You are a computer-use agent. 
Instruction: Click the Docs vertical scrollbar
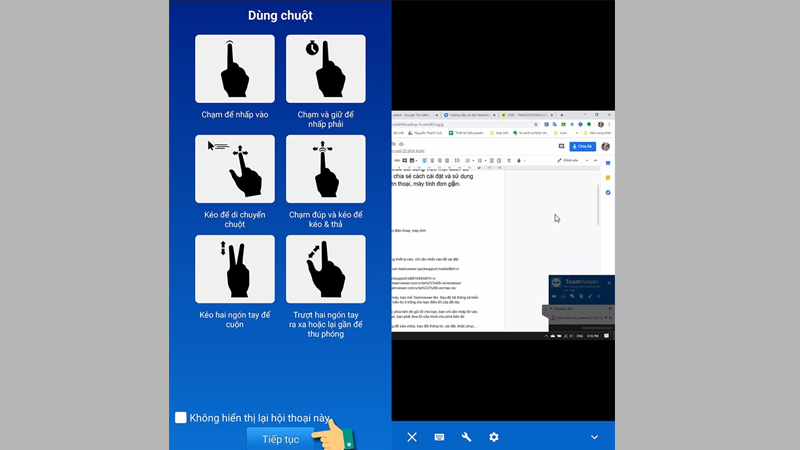[x=597, y=205]
